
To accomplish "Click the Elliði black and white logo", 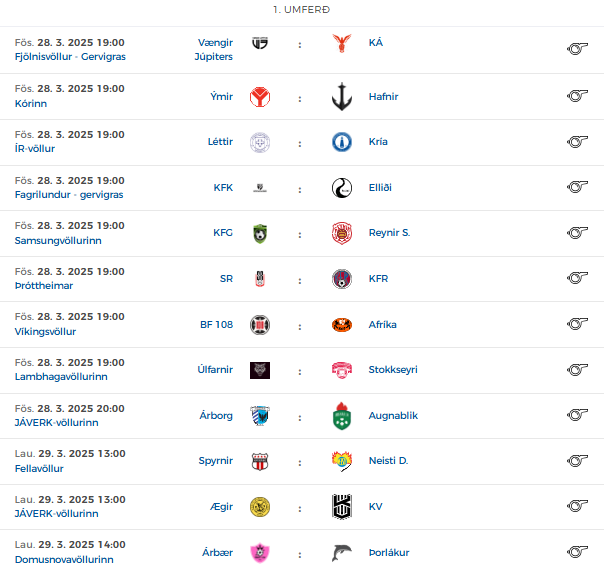I will click(342, 188).
